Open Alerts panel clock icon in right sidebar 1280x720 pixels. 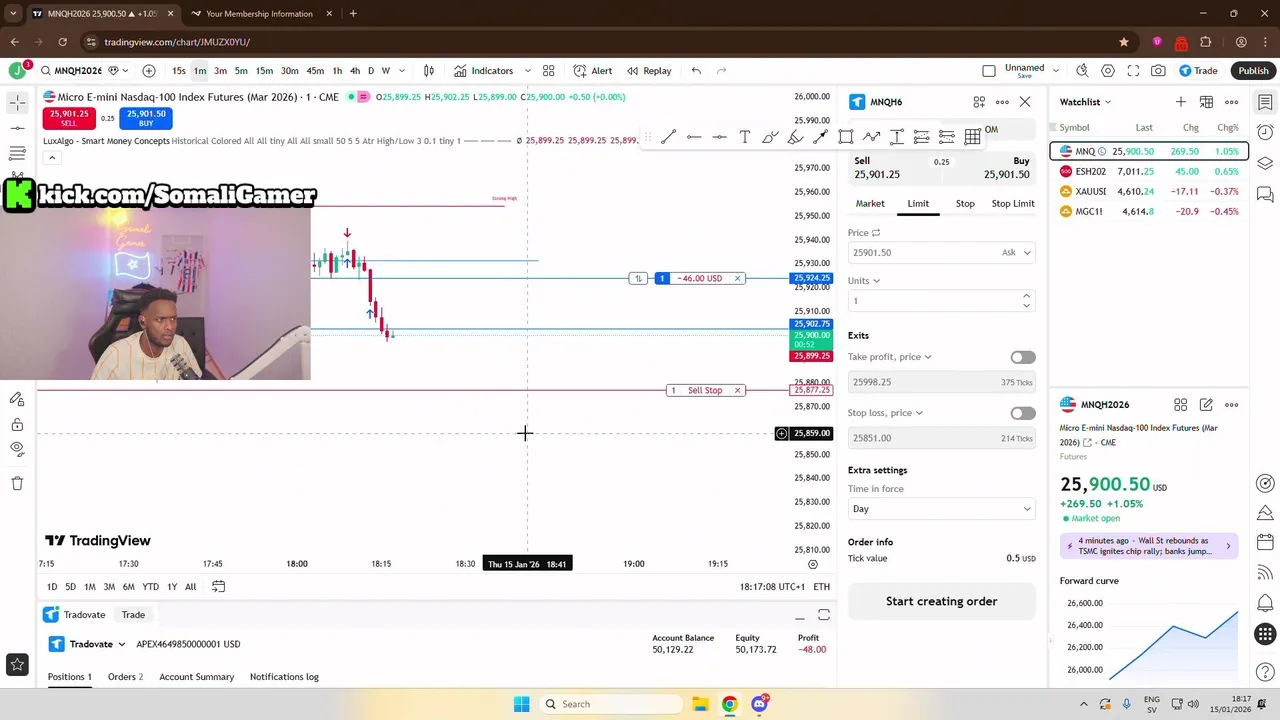[x=1265, y=133]
